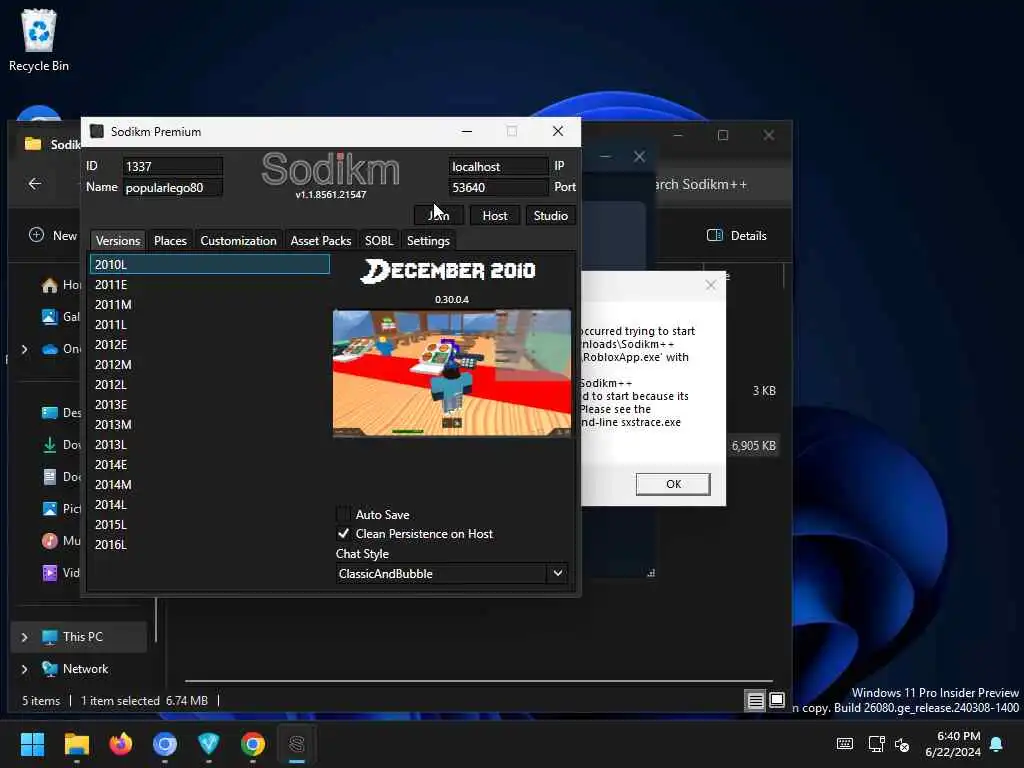Open the SOBL tab
1024x768 pixels.
pos(379,240)
